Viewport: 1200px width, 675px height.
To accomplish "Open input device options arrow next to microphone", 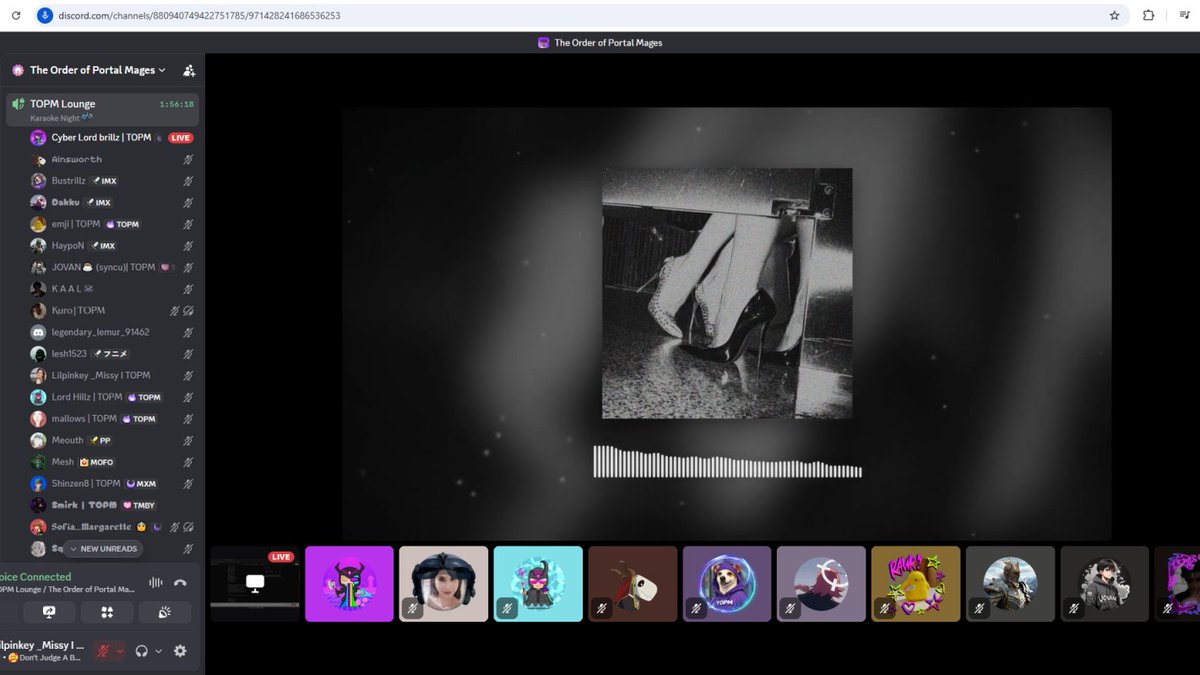I will click(x=120, y=651).
